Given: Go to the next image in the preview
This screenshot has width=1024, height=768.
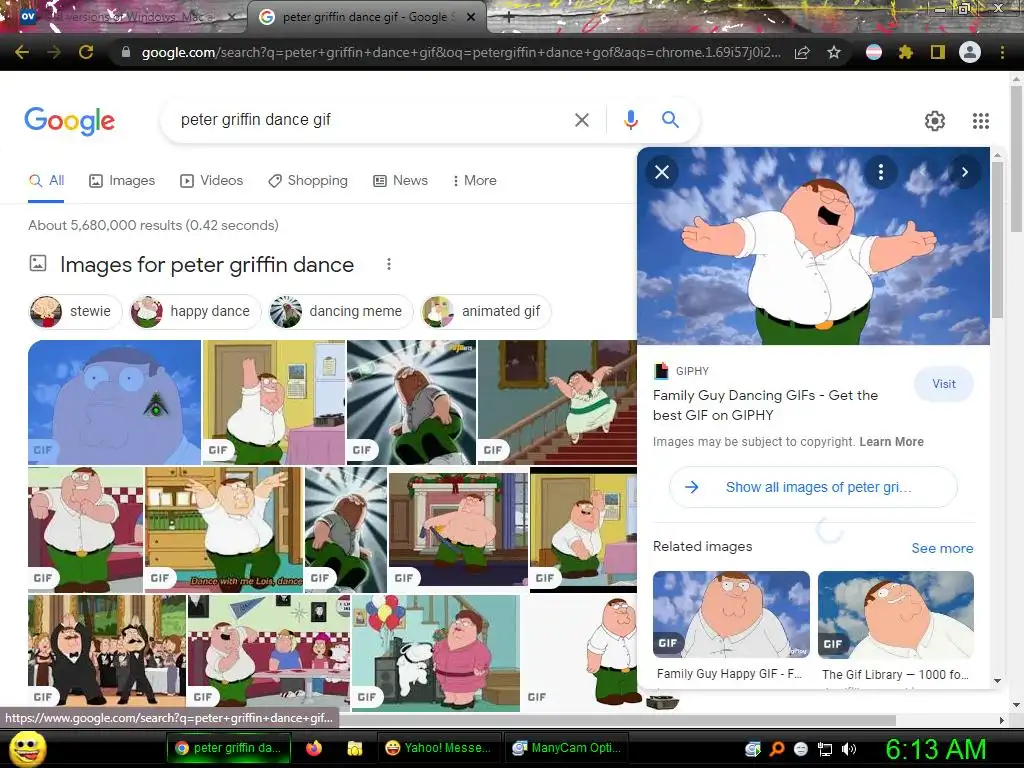Looking at the screenshot, I should click(x=965, y=172).
